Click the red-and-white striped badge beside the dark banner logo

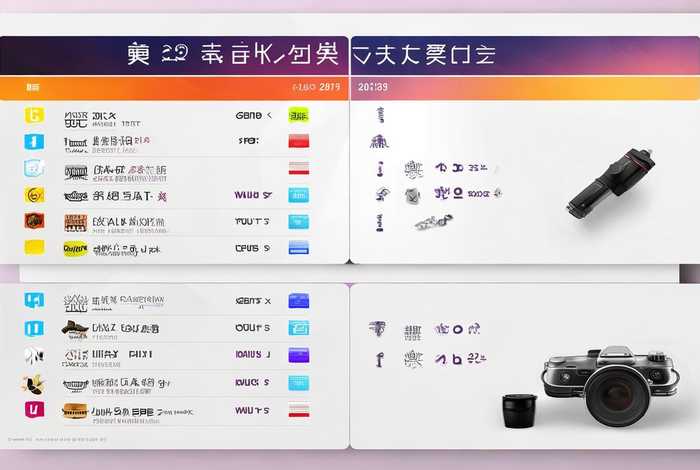pyautogui.click(x=299, y=168)
